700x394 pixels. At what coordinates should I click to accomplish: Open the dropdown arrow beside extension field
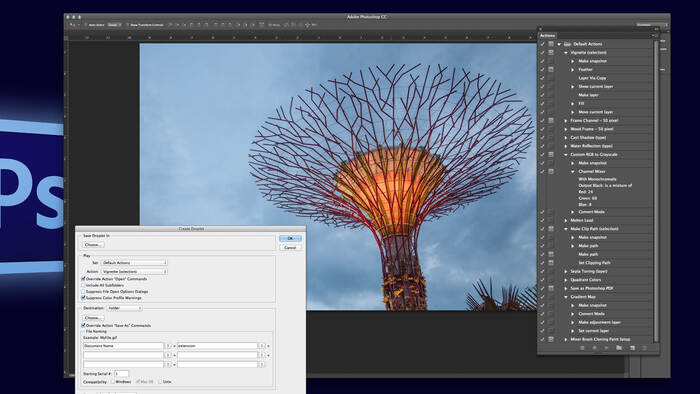262,346
